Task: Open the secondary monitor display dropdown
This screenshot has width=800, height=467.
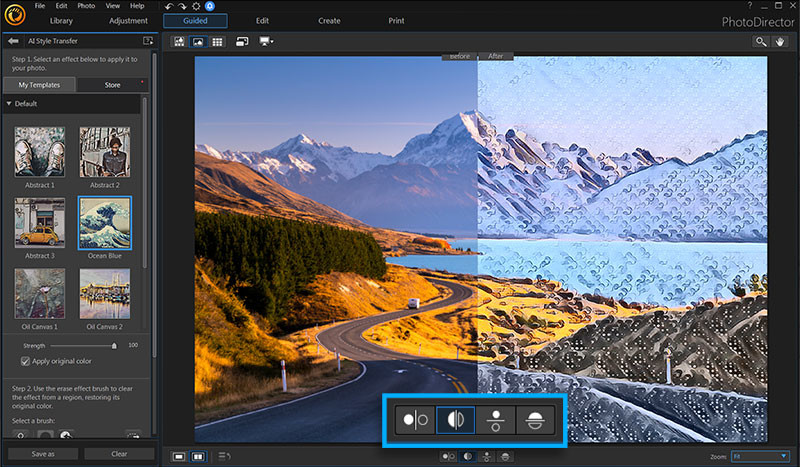Action: click(x=266, y=41)
